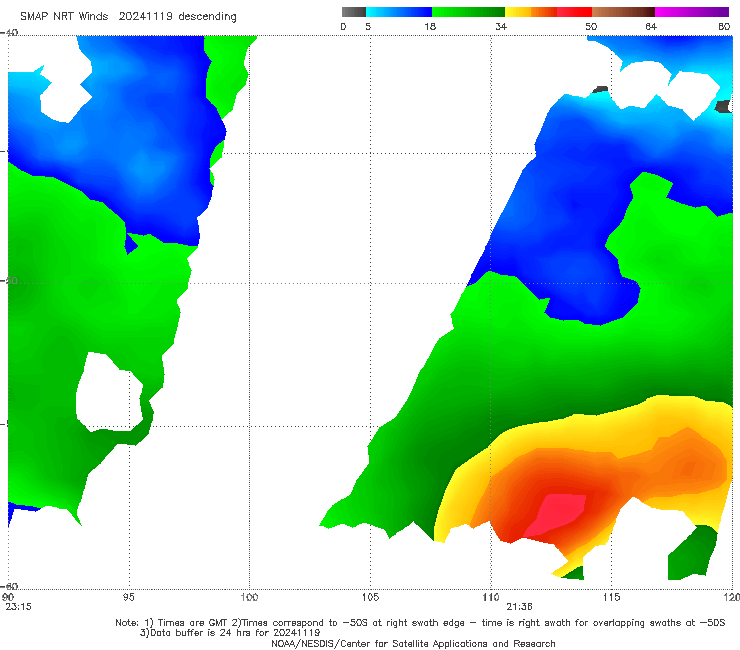The image size is (740, 650).
Task: Click the swath time "21:36"
Action: [519, 607]
